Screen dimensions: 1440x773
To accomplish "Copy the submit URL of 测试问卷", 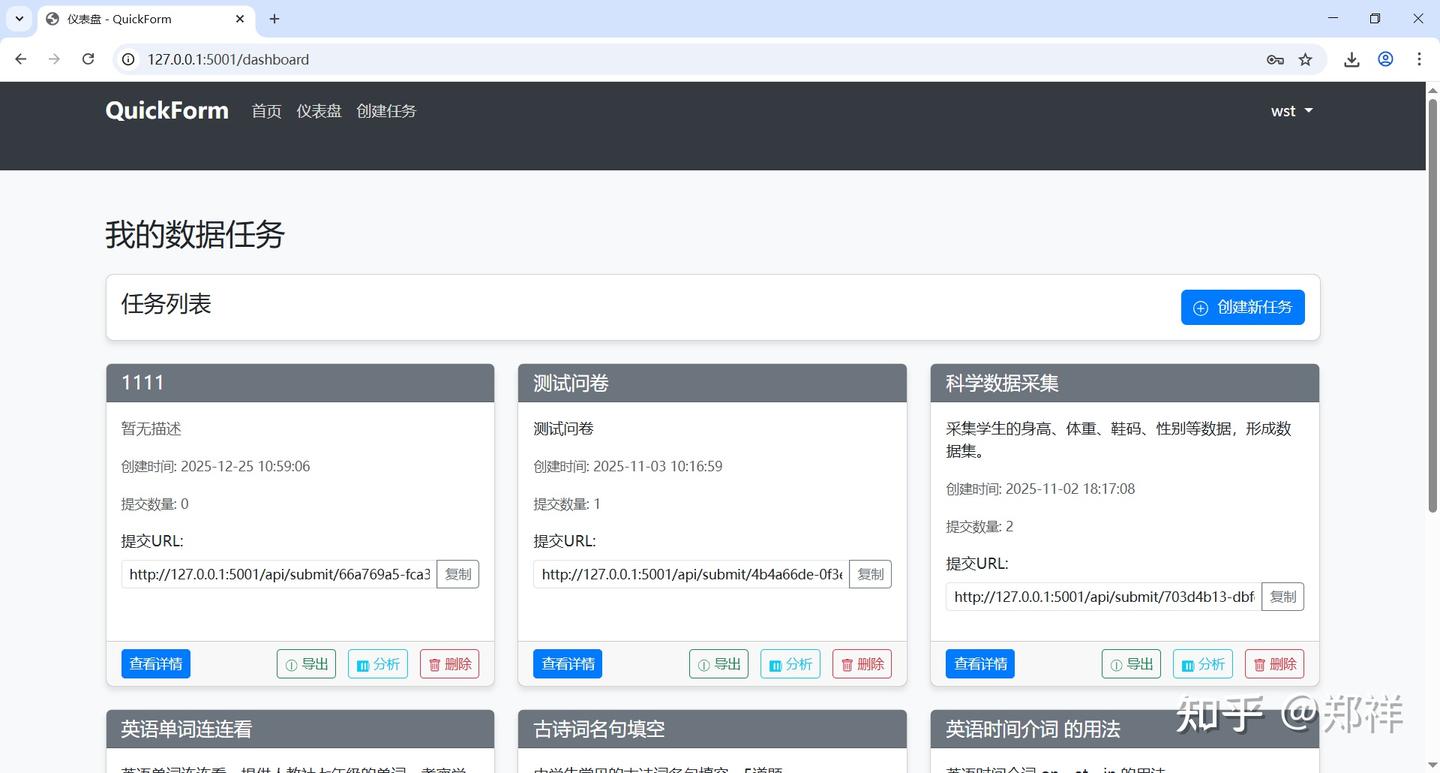I will click(x=870, y=574).
